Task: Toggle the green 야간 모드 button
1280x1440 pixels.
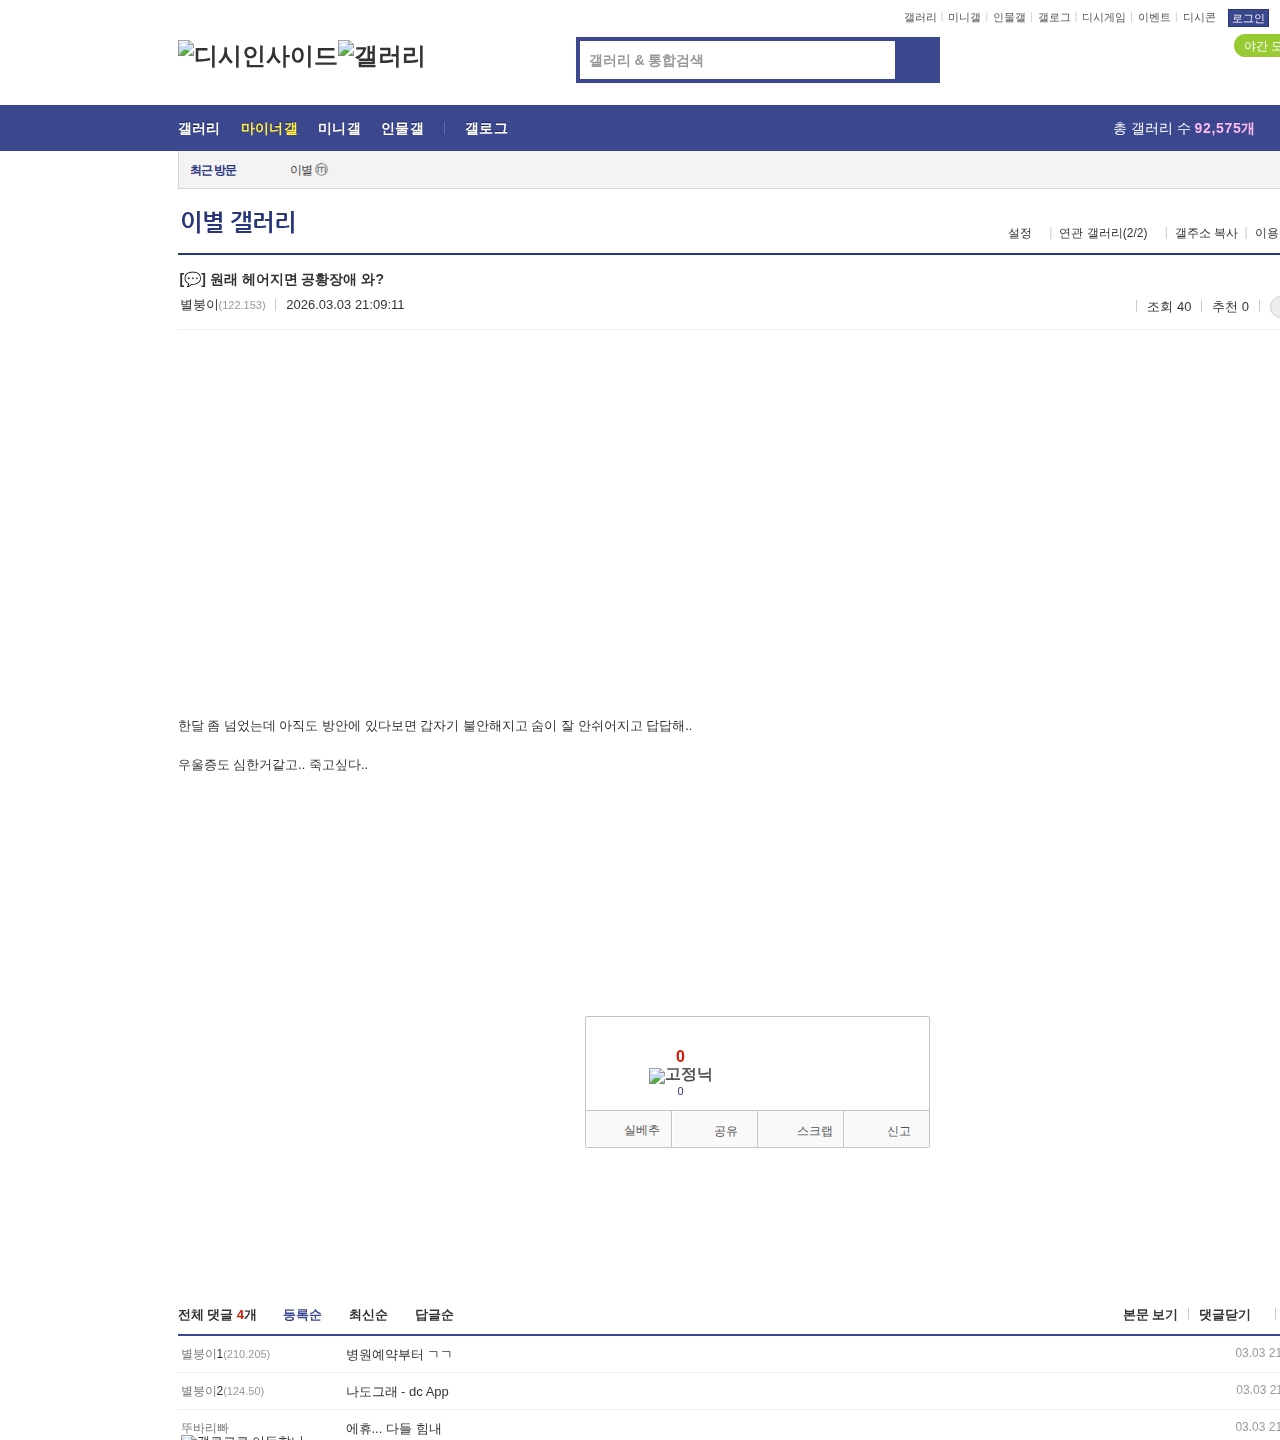Action: (x=1258, y=46)
